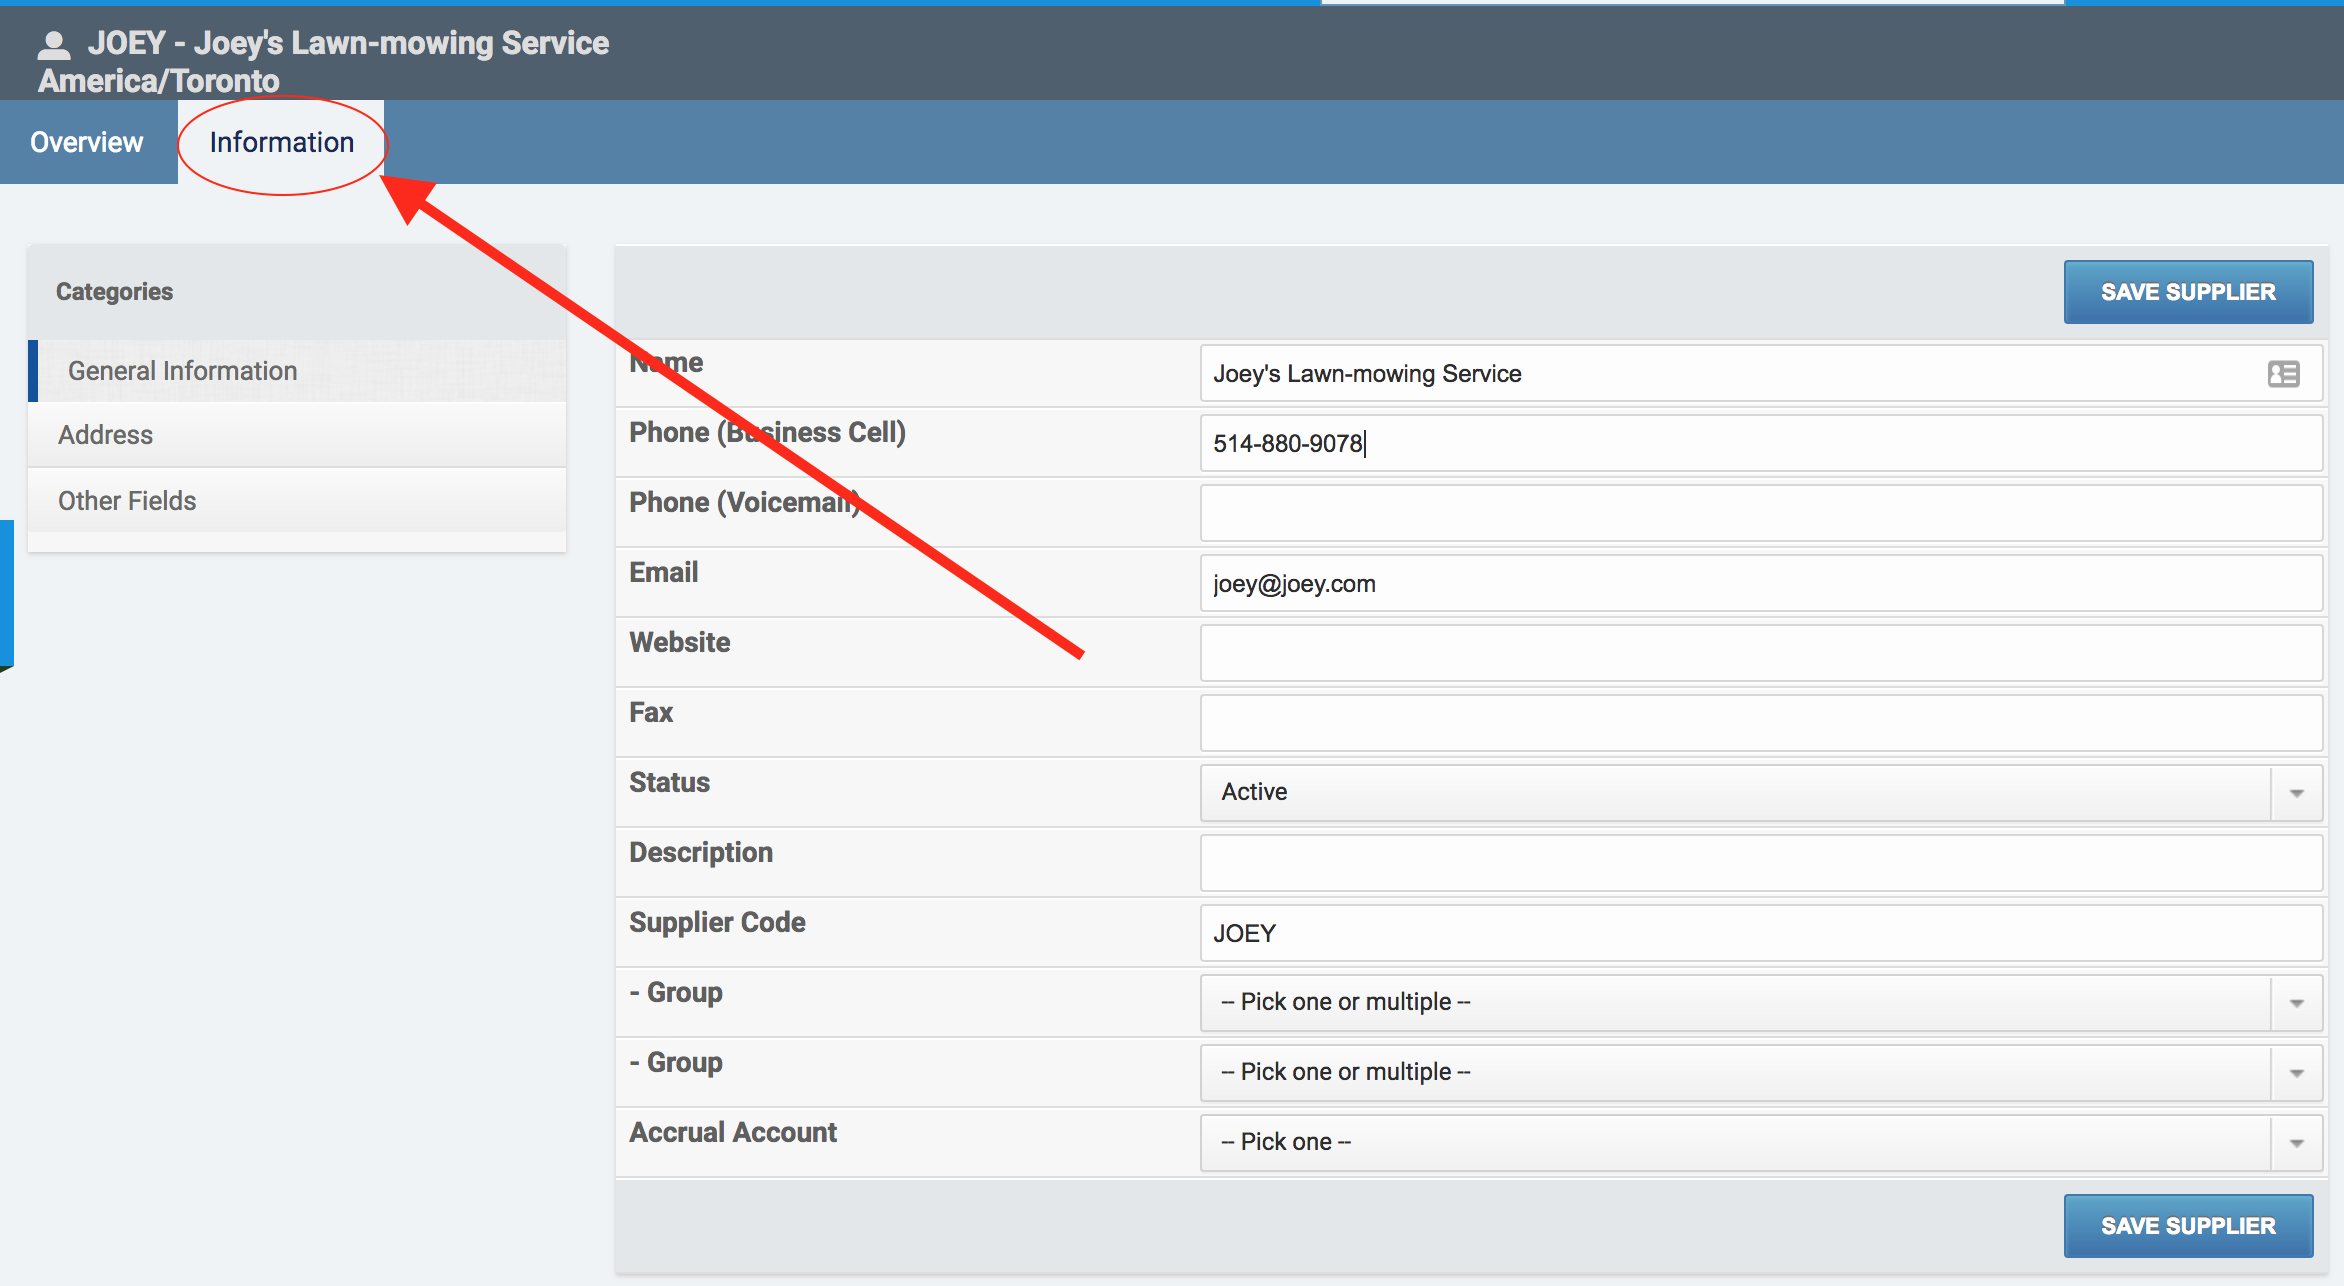Click the Status field label
This screenshot has height=1286, width=2344.
(669, 783)
